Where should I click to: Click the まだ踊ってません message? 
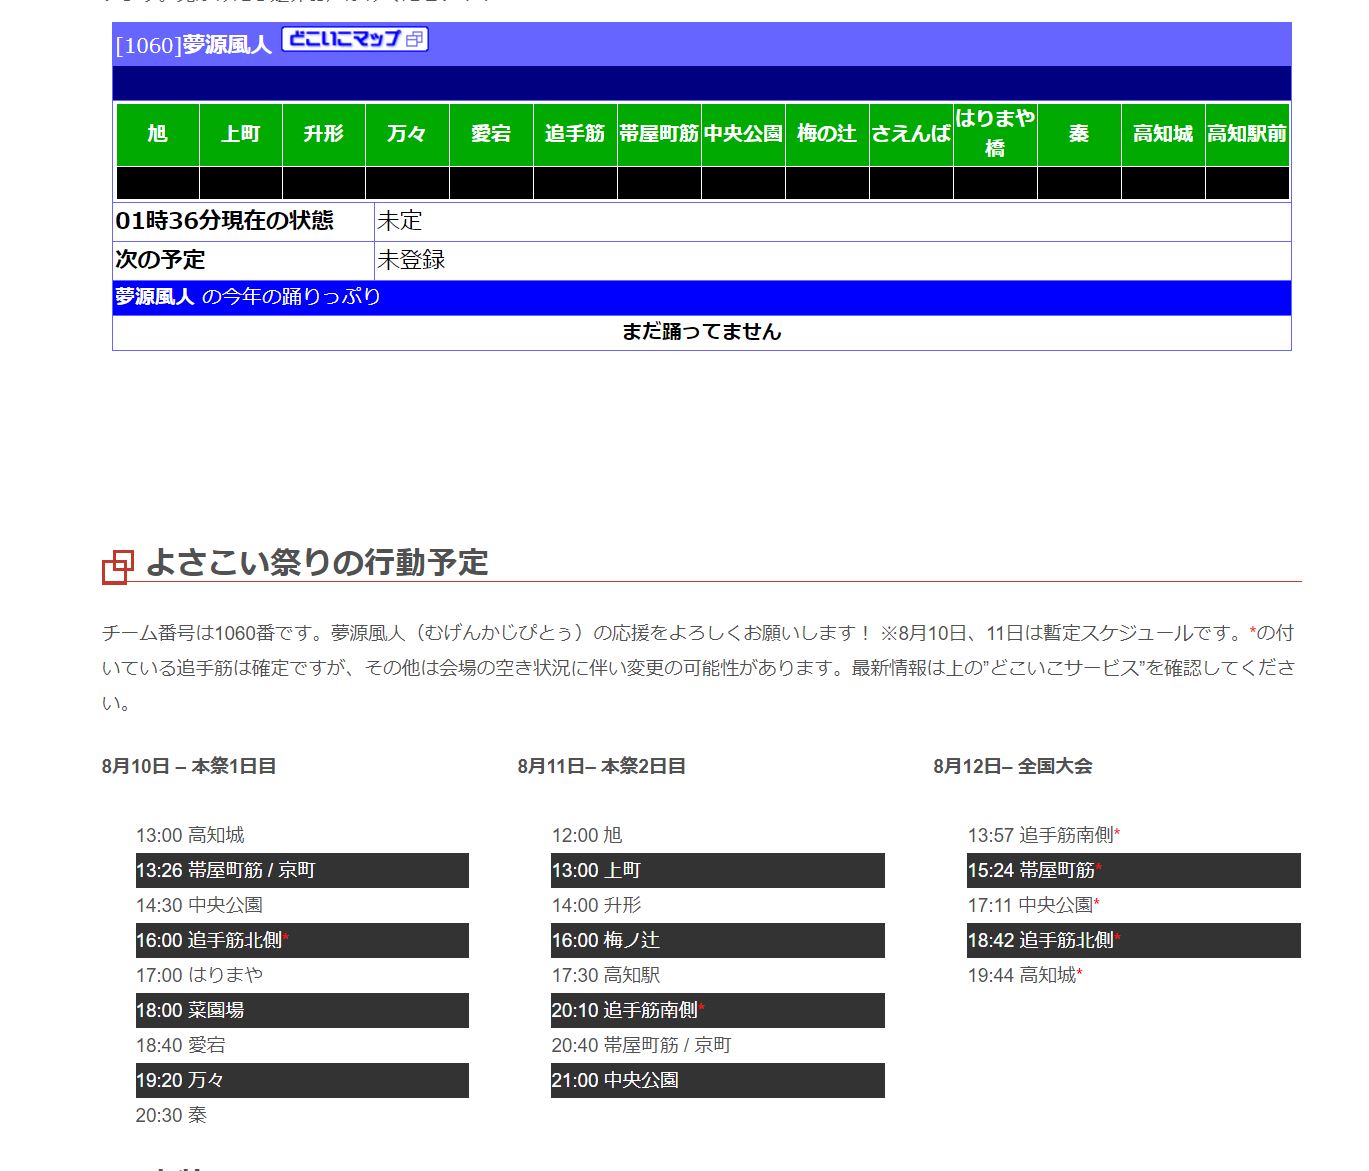[x=702, y=332]
